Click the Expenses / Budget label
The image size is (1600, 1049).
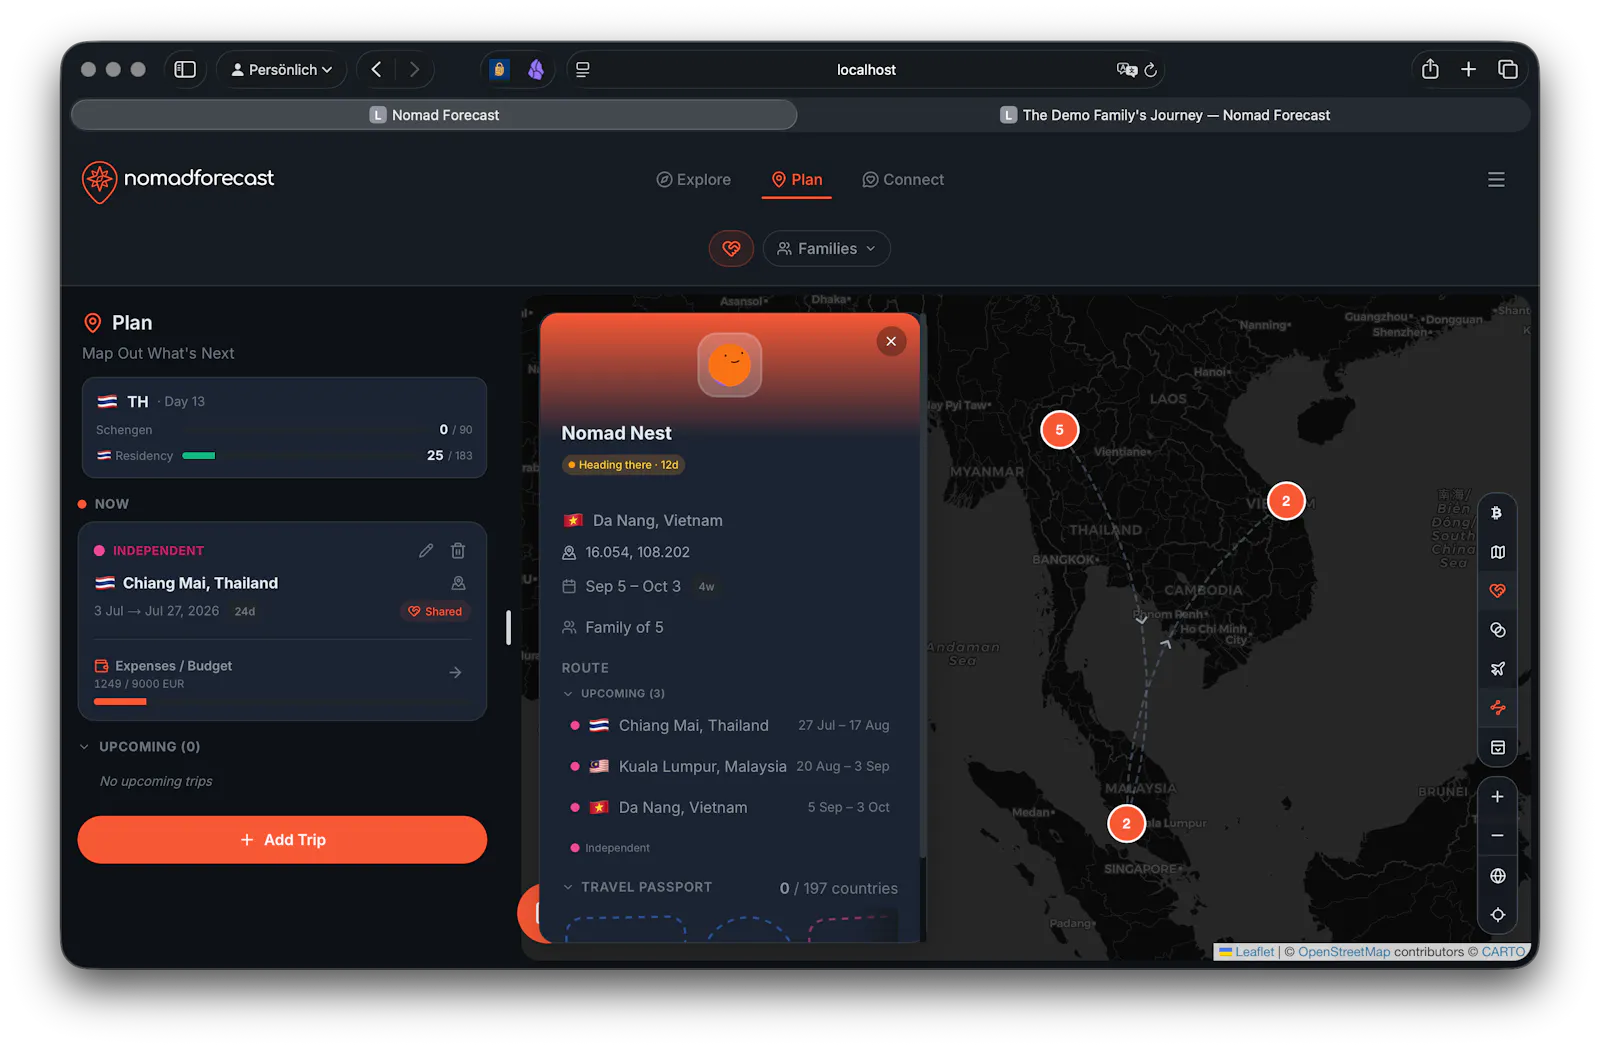tap(173, 666)
